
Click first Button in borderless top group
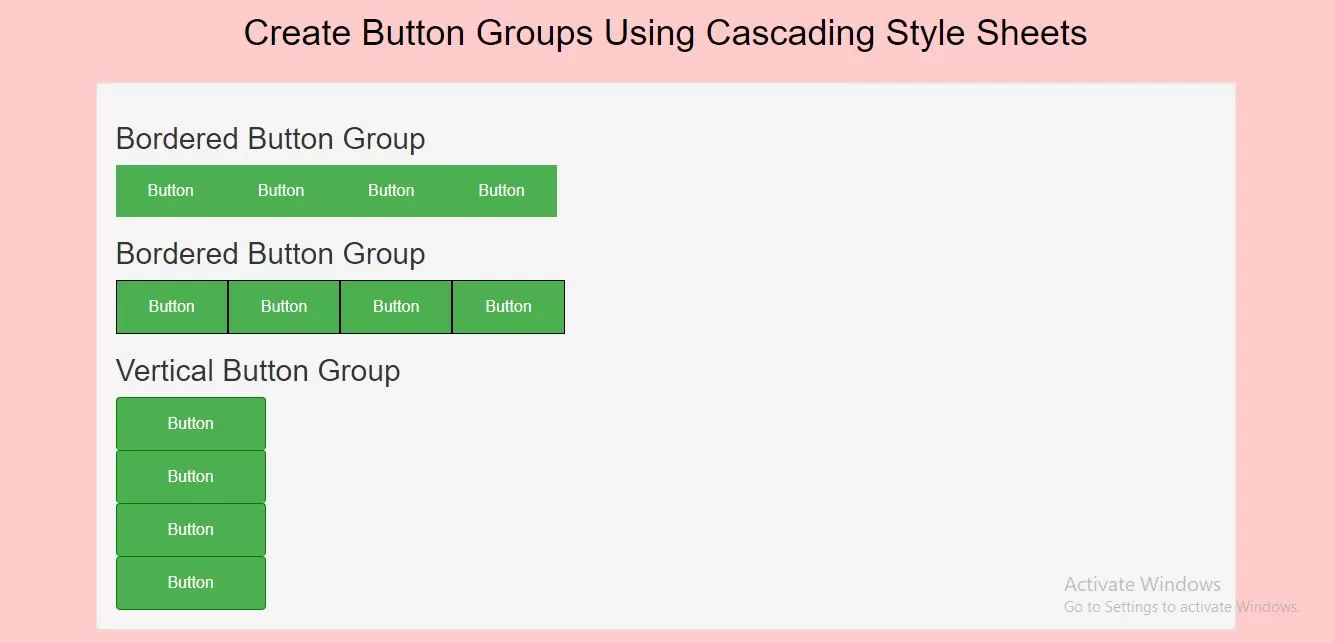171,191
